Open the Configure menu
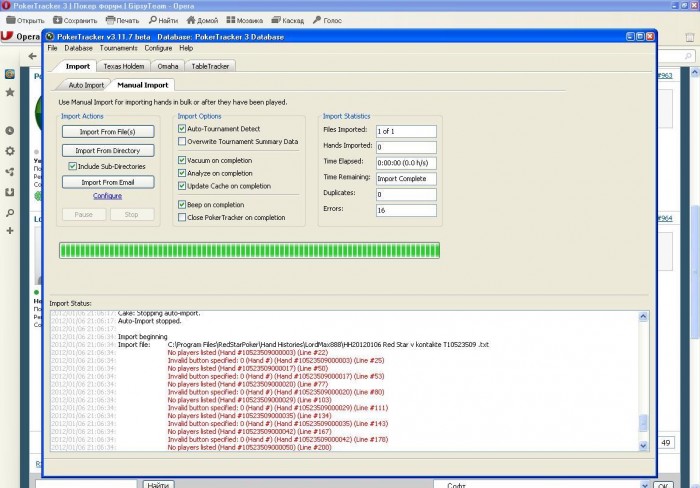The height and width of the screenshot is (488, 700). click(158, 48)
